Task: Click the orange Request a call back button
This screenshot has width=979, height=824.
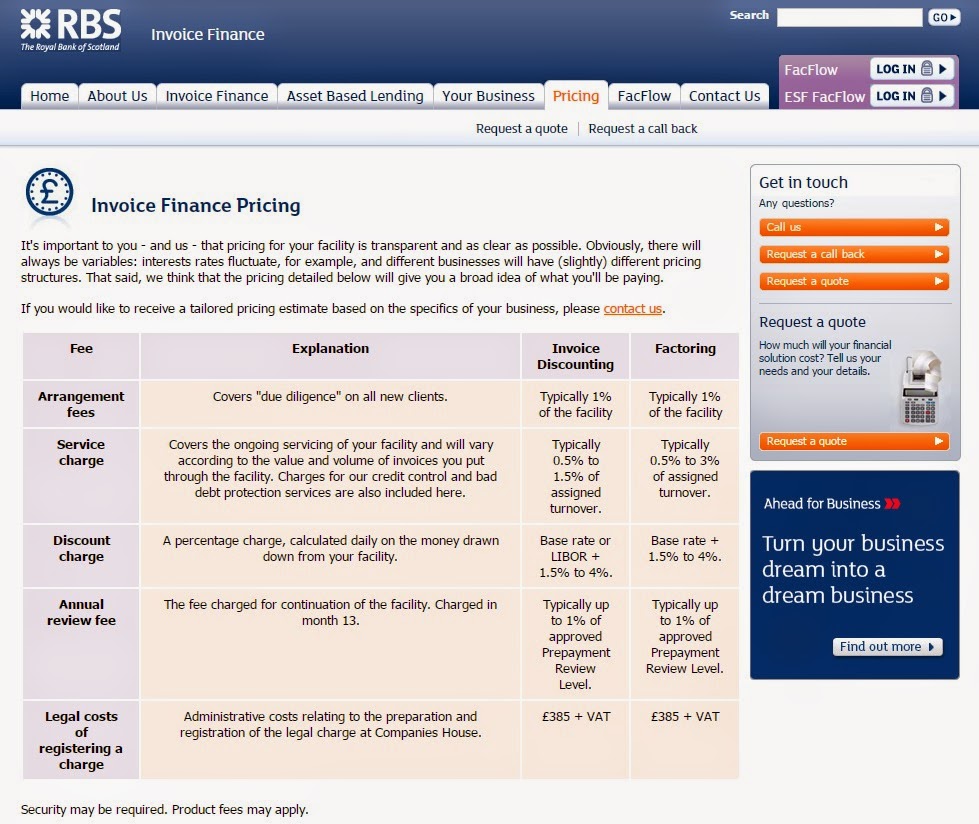Action: pos(854,254)
